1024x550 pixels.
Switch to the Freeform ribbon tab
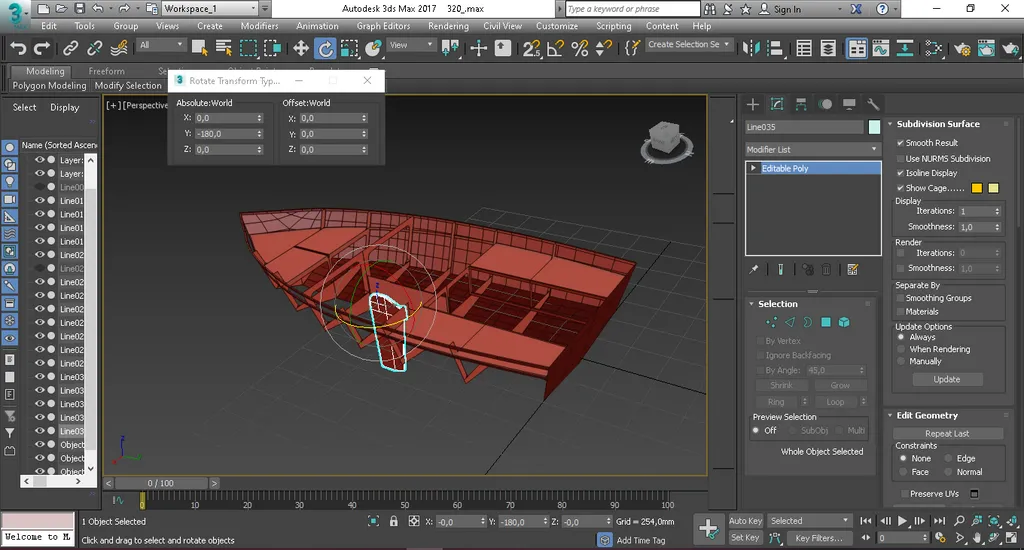click(x=106, y=71)
